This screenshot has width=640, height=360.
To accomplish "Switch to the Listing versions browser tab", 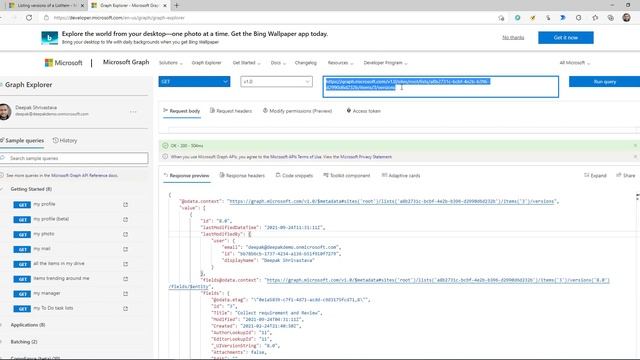I will coord(46,6).
